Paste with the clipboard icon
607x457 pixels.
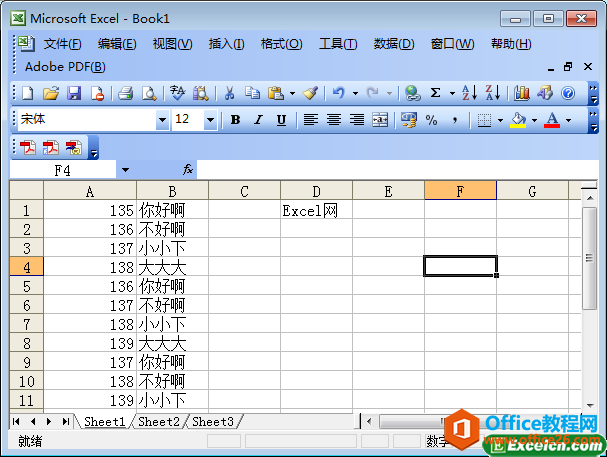(x=276, y=93)
